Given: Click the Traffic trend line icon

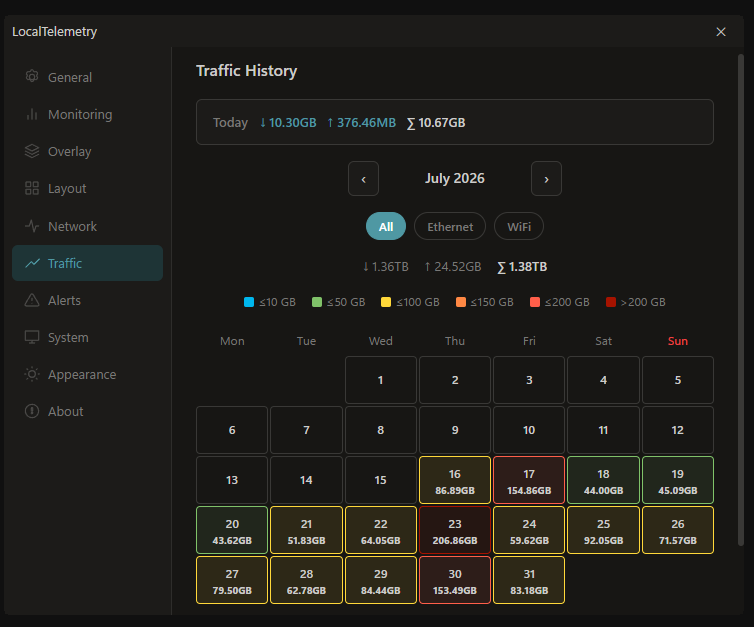Looking at the screenshot, I should 32,263.
